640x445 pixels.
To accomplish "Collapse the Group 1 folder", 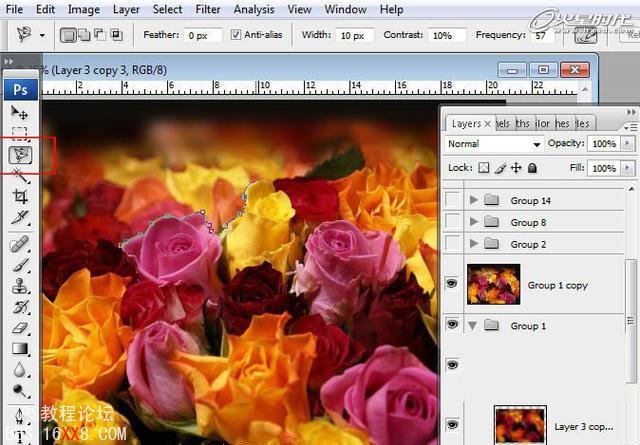I will pos(473,326).
